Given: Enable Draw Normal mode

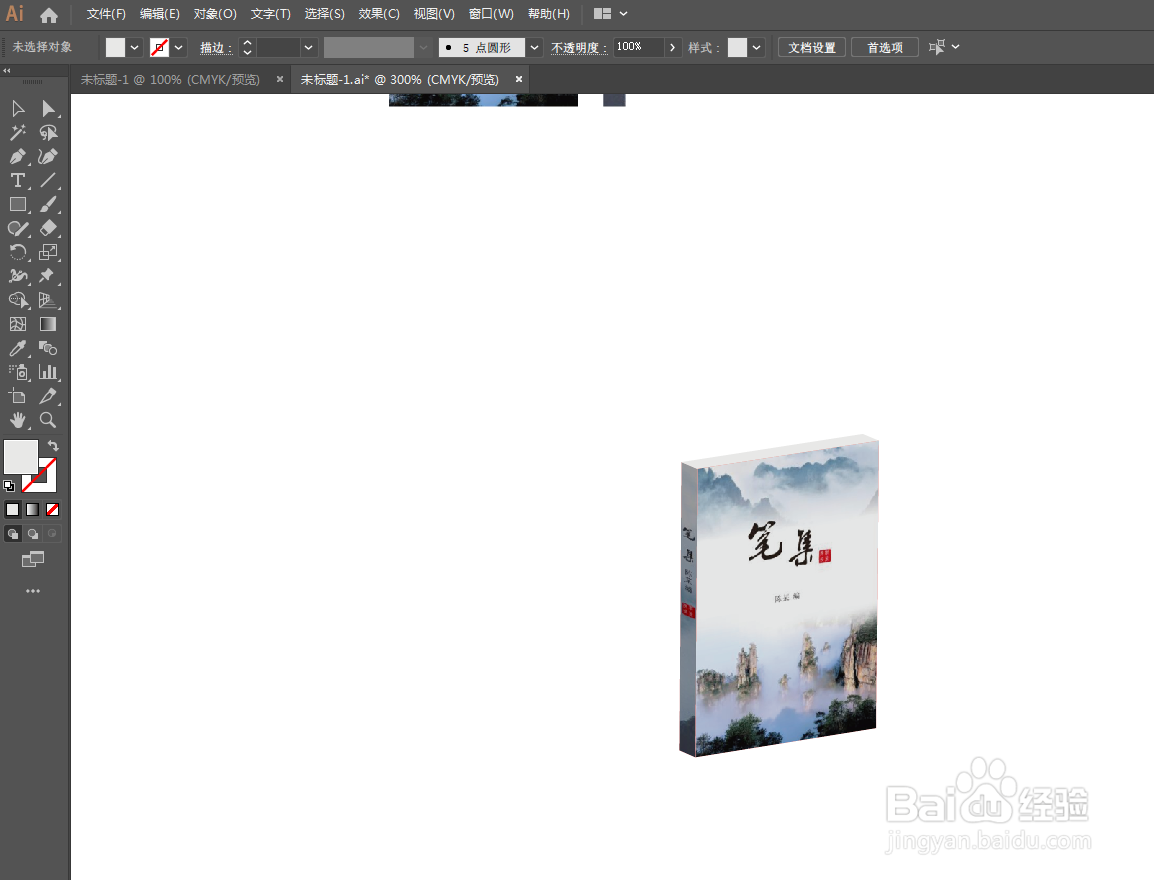Looking at the screenshot, I should click(13, 533).
